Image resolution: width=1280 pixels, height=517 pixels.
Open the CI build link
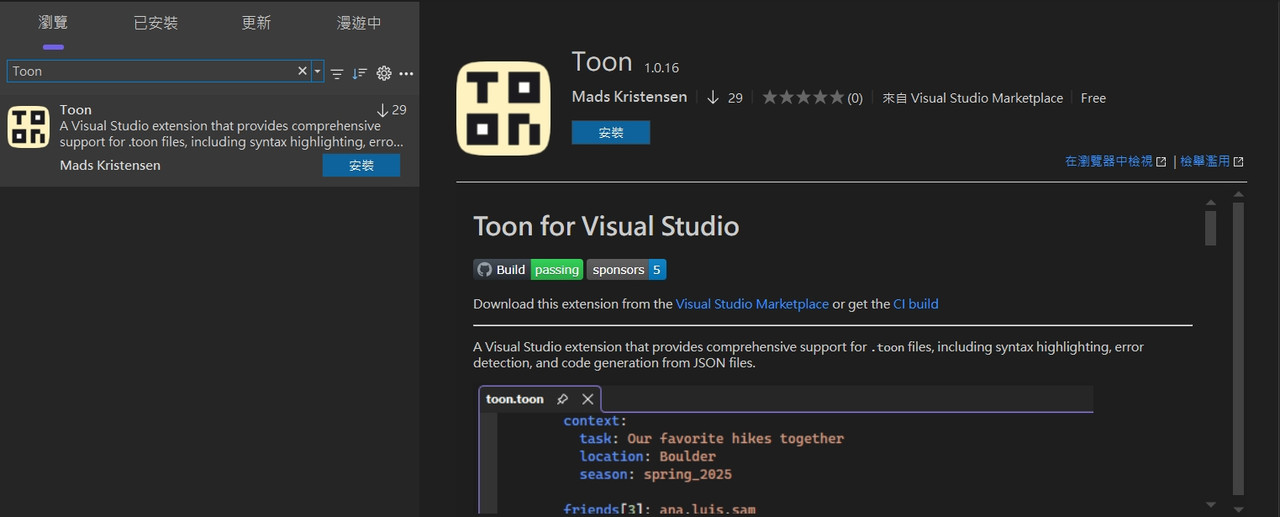(916, 303)
